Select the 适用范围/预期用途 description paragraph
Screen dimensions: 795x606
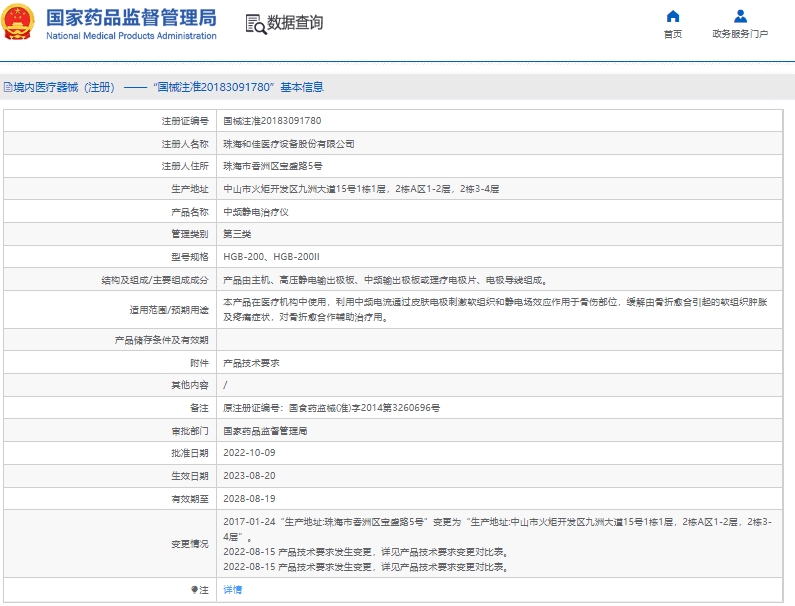[x=495, y=310]
